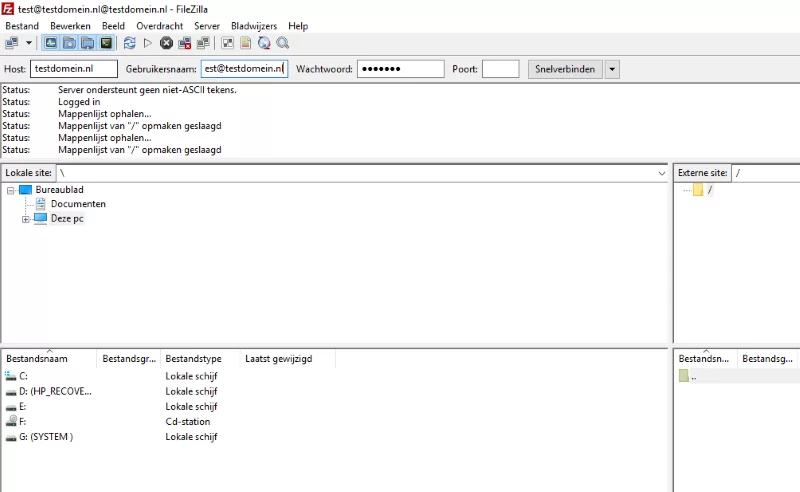Click the Externe site path field

point(765,173)
